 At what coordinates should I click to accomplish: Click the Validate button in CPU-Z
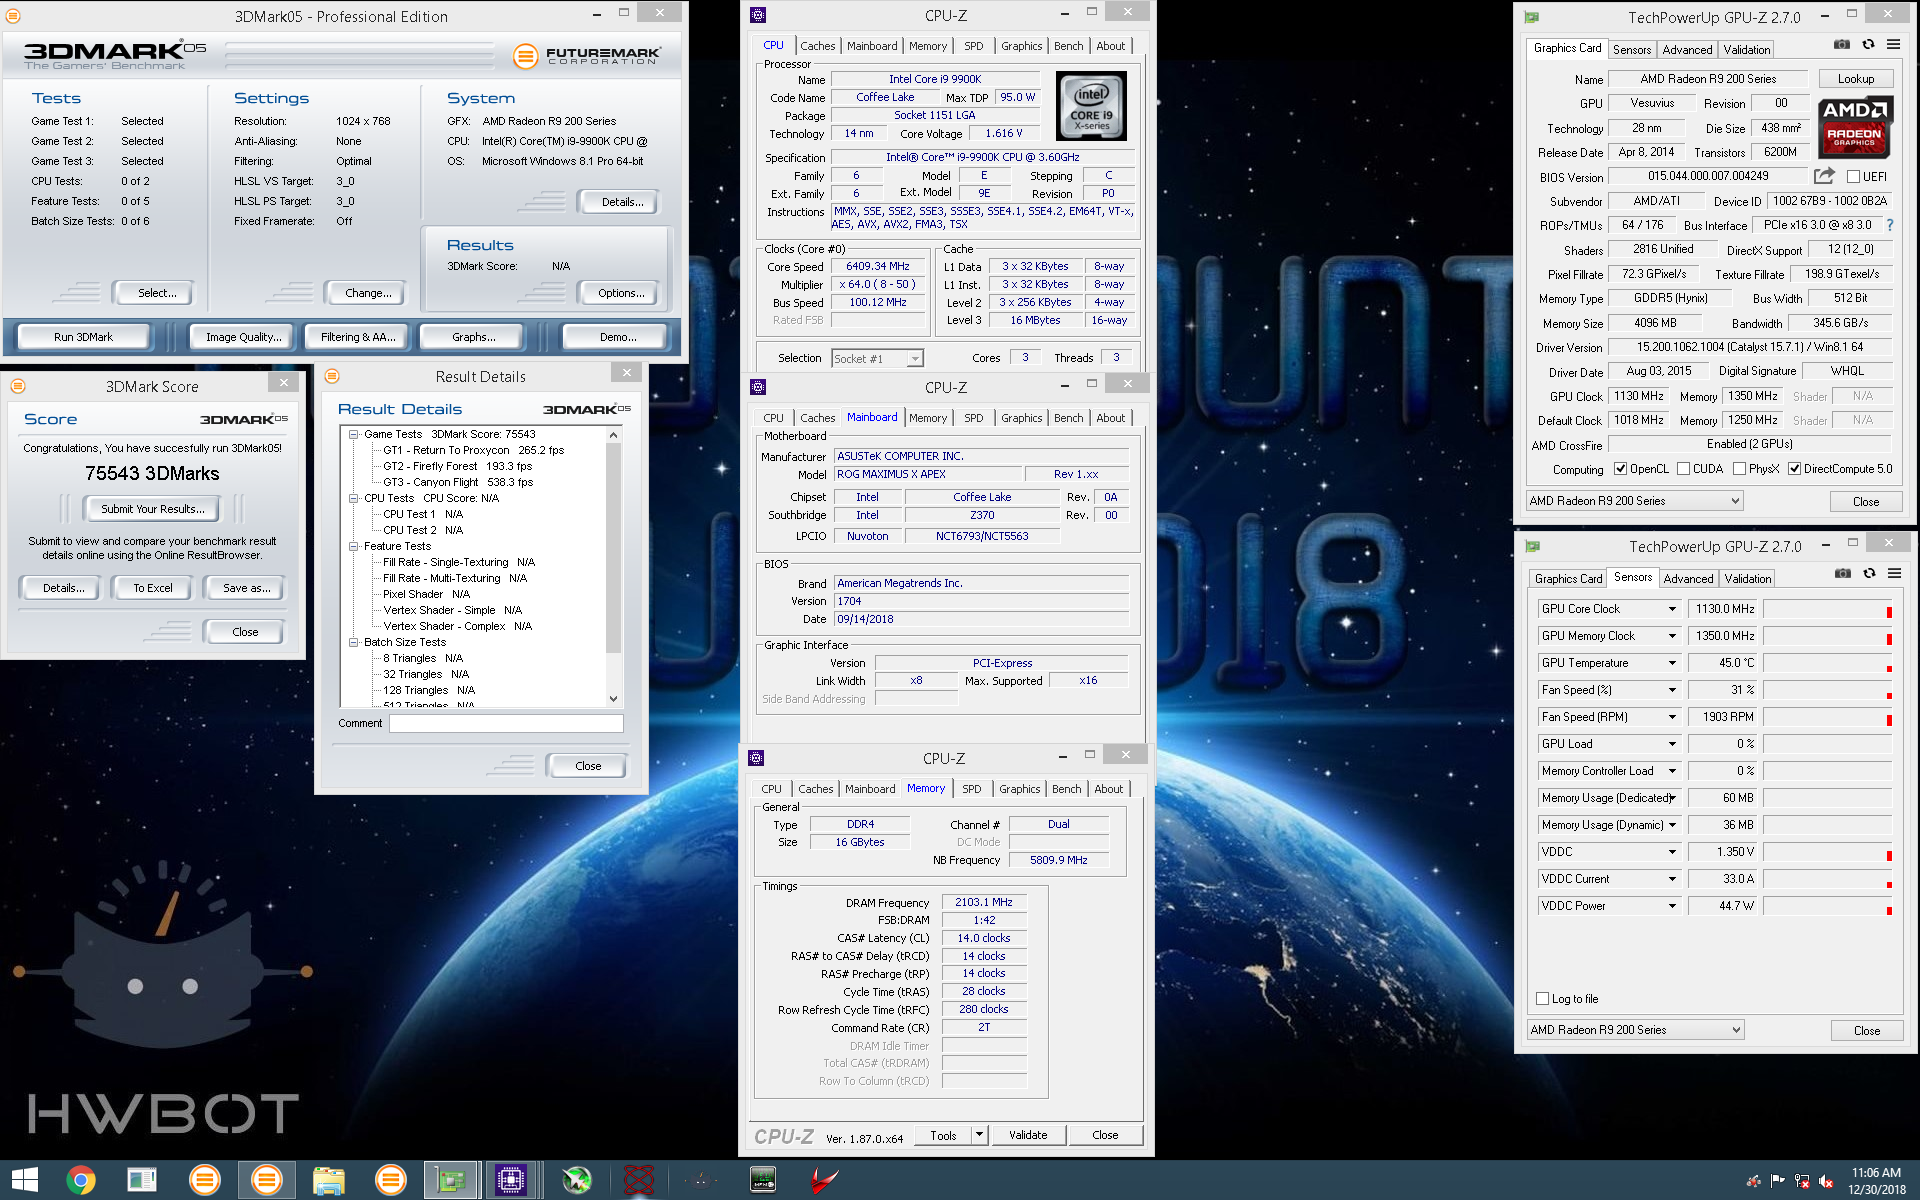coord(1027,1135)
